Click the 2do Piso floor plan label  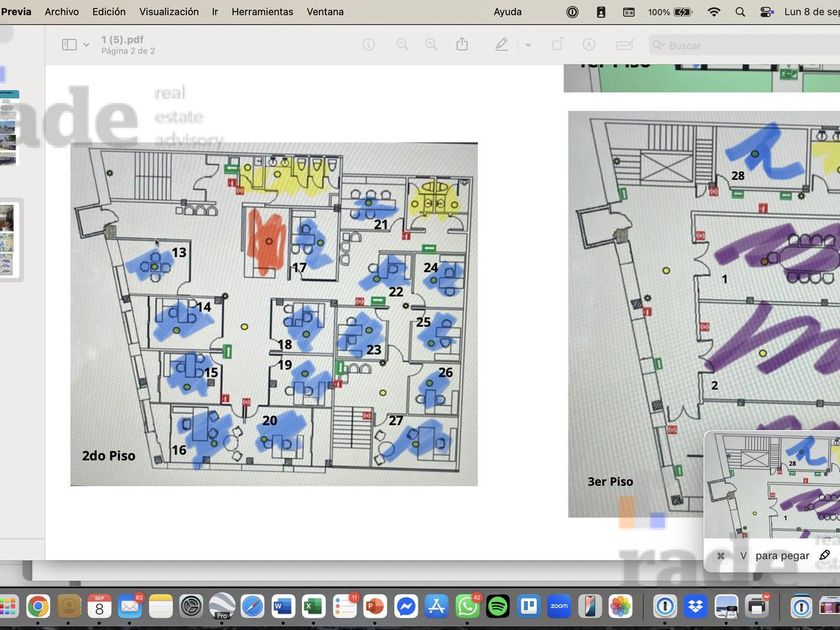108,456
